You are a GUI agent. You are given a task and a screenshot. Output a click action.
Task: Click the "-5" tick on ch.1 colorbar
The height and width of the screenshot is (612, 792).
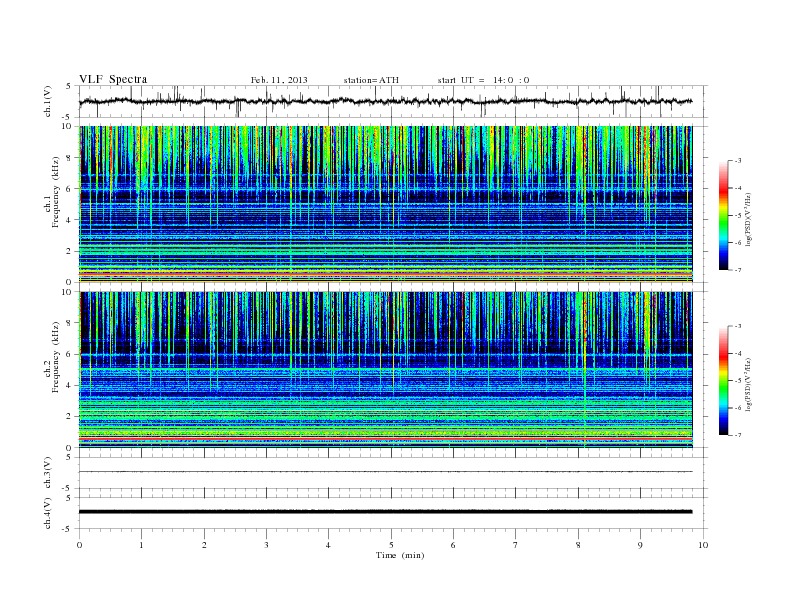click(738, 216)
